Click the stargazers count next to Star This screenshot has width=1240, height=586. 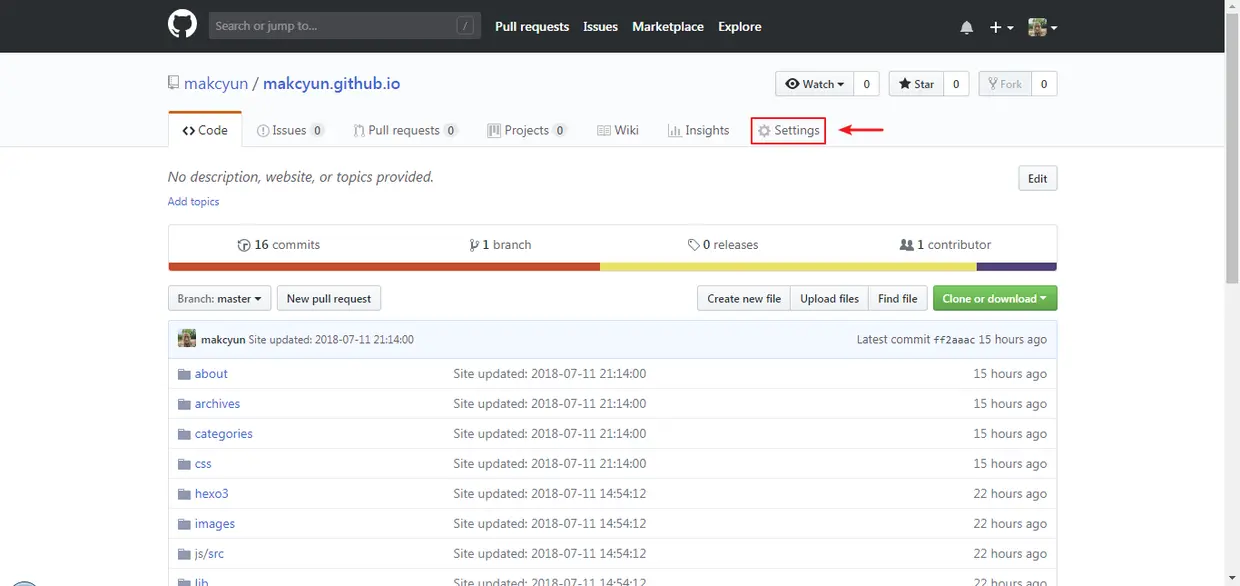point(956,84)
